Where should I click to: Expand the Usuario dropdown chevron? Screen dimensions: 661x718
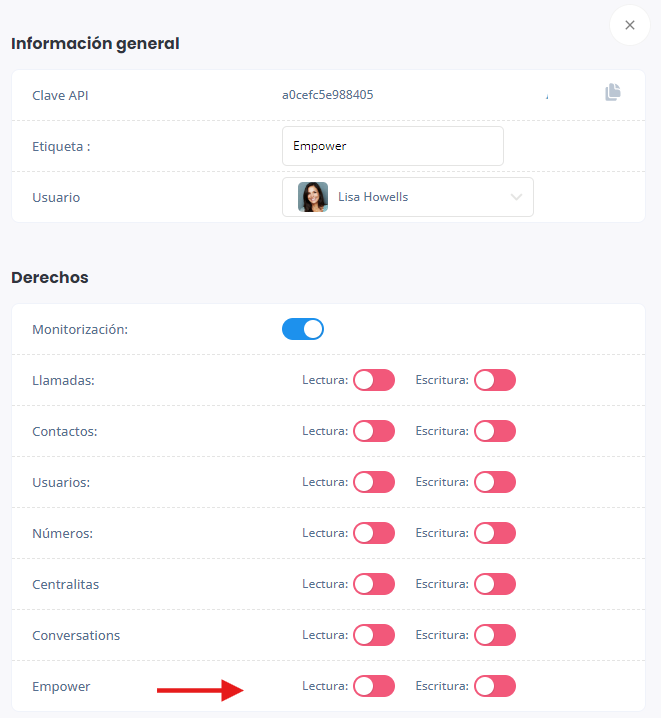click(x=516, y=197)
